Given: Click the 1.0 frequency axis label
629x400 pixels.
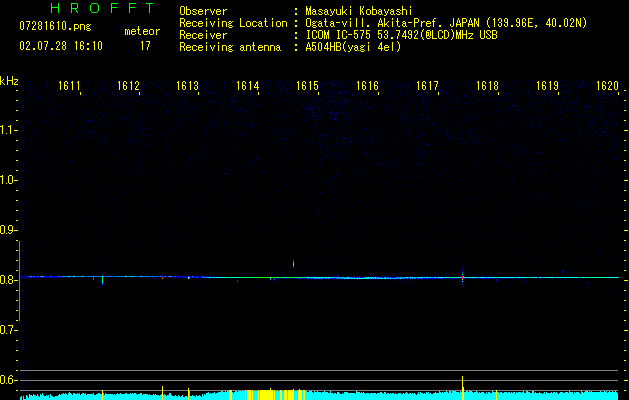Looking at the screenshot, I should pyautogui.click(x=8, y=180).
